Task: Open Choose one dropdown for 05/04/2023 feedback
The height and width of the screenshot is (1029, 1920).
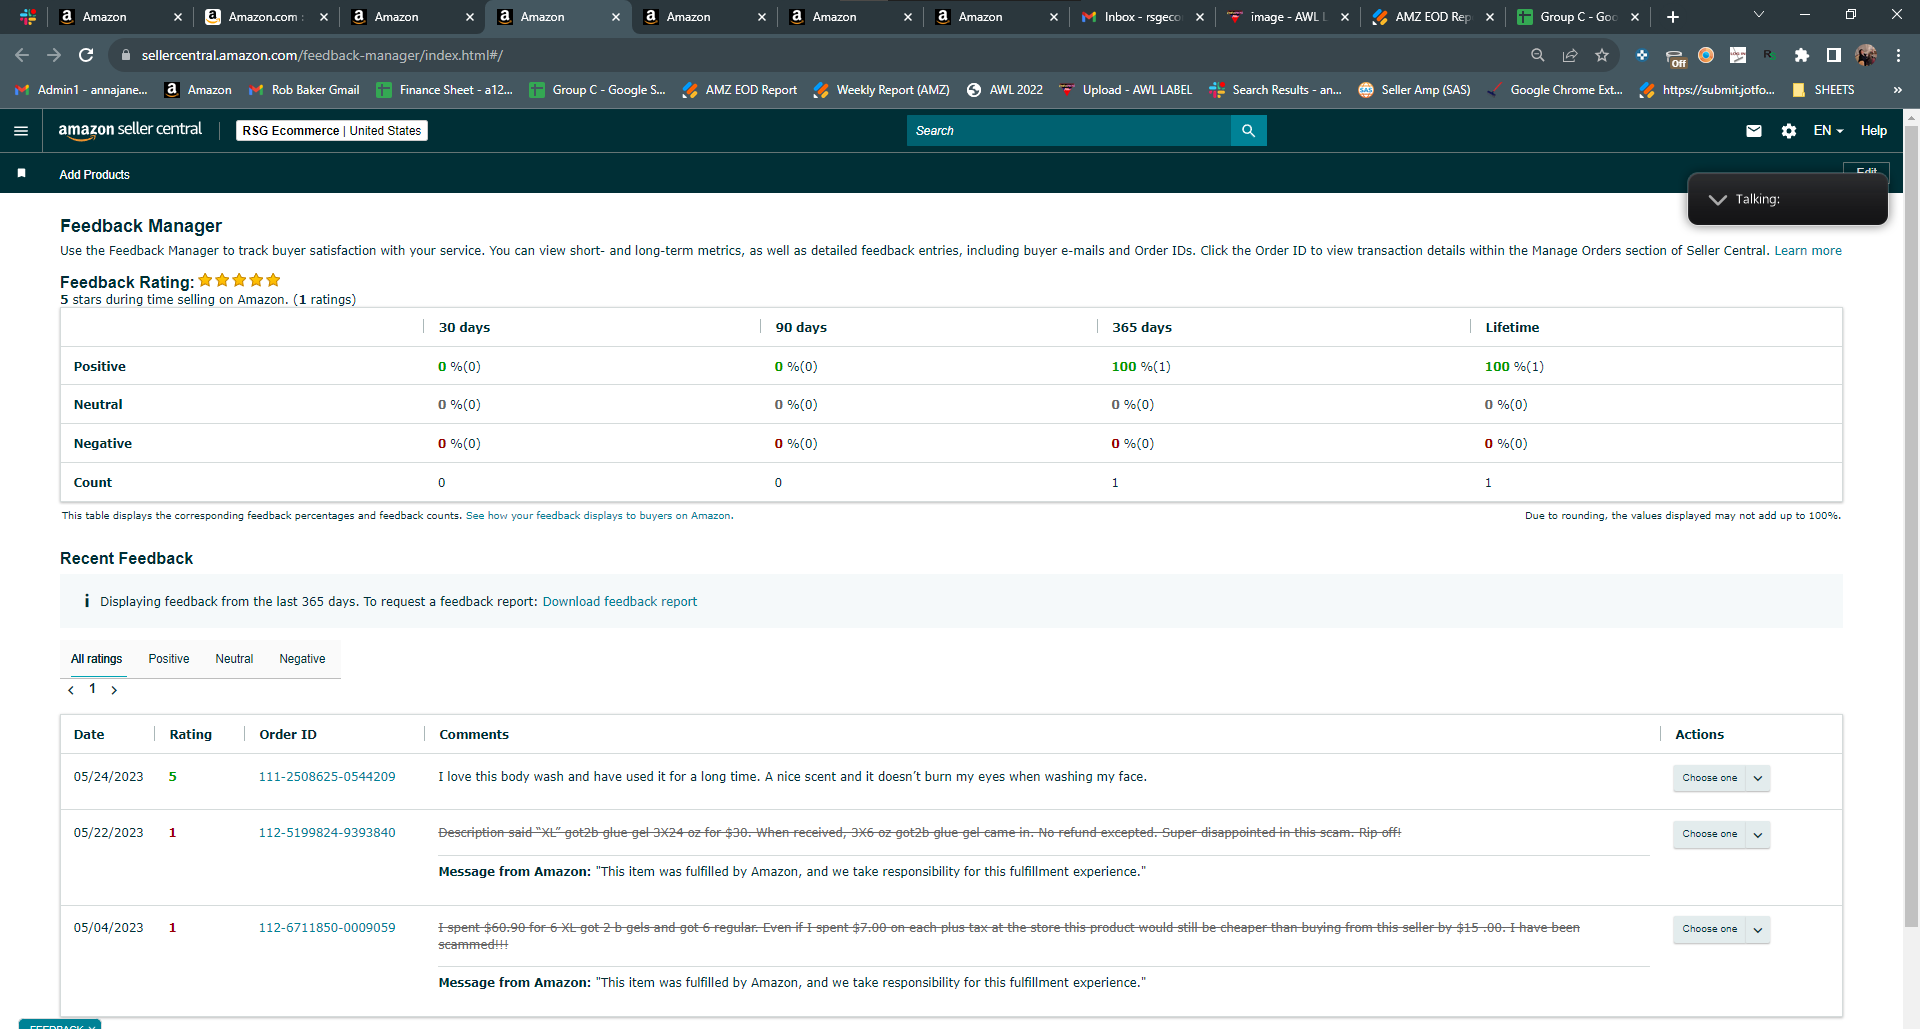Action: click(1721, 929)
